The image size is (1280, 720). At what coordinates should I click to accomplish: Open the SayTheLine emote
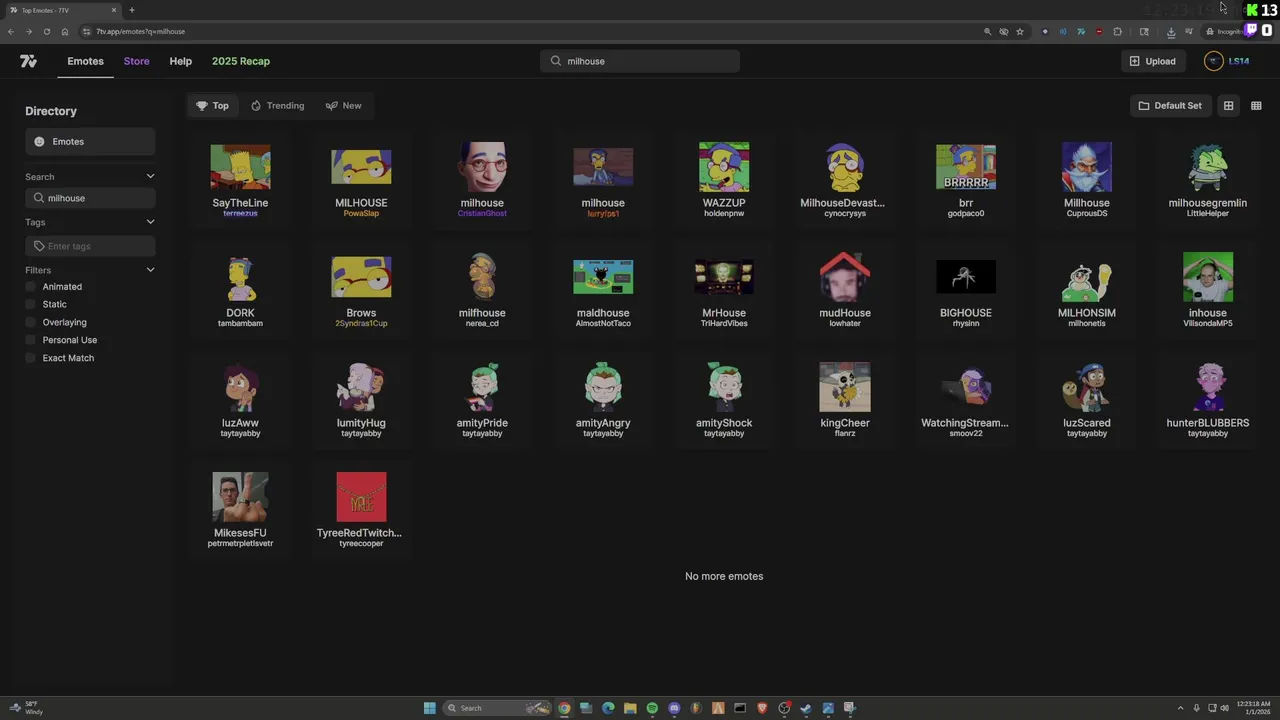coord(240,180)
